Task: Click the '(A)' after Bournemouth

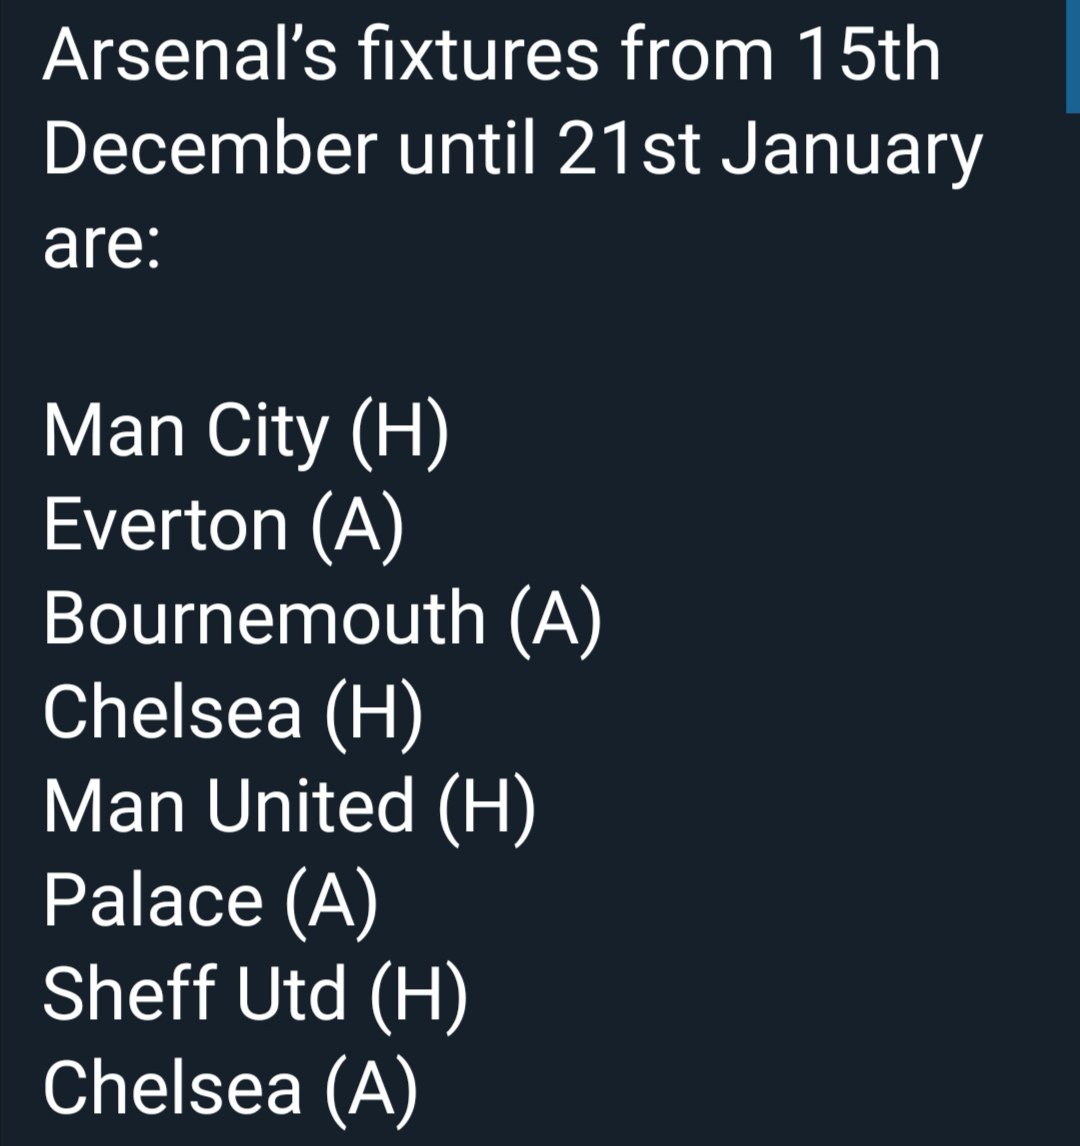Action: [x=555, y=621]
